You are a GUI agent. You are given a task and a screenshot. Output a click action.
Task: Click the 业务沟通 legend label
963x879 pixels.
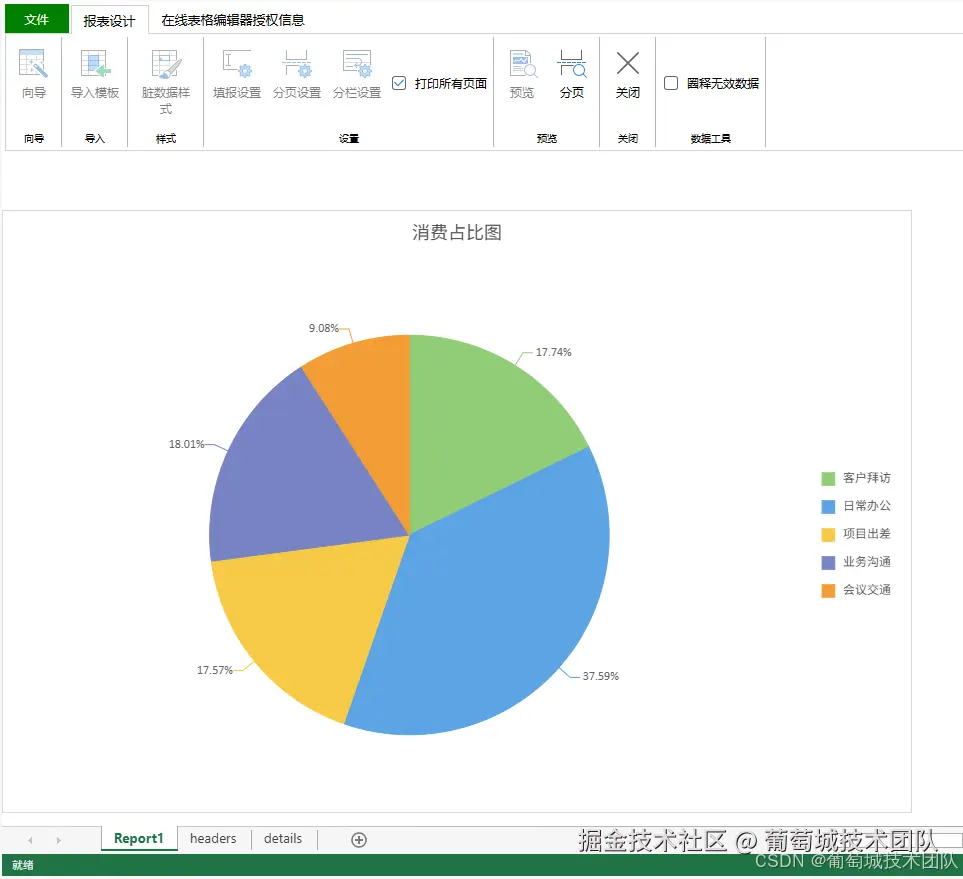click(x=867, y=562)
